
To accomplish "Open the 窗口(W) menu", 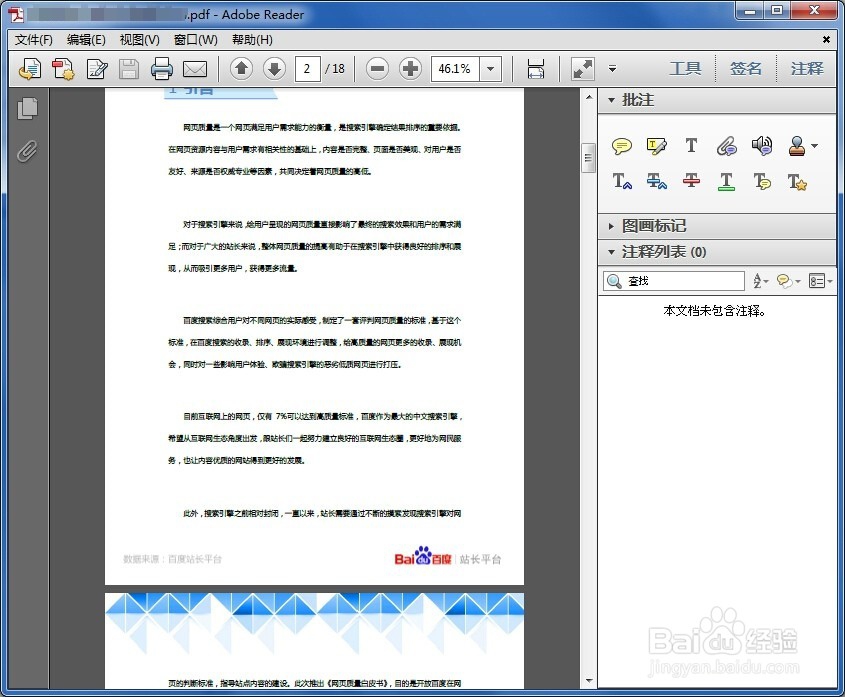I will point(196,40).
